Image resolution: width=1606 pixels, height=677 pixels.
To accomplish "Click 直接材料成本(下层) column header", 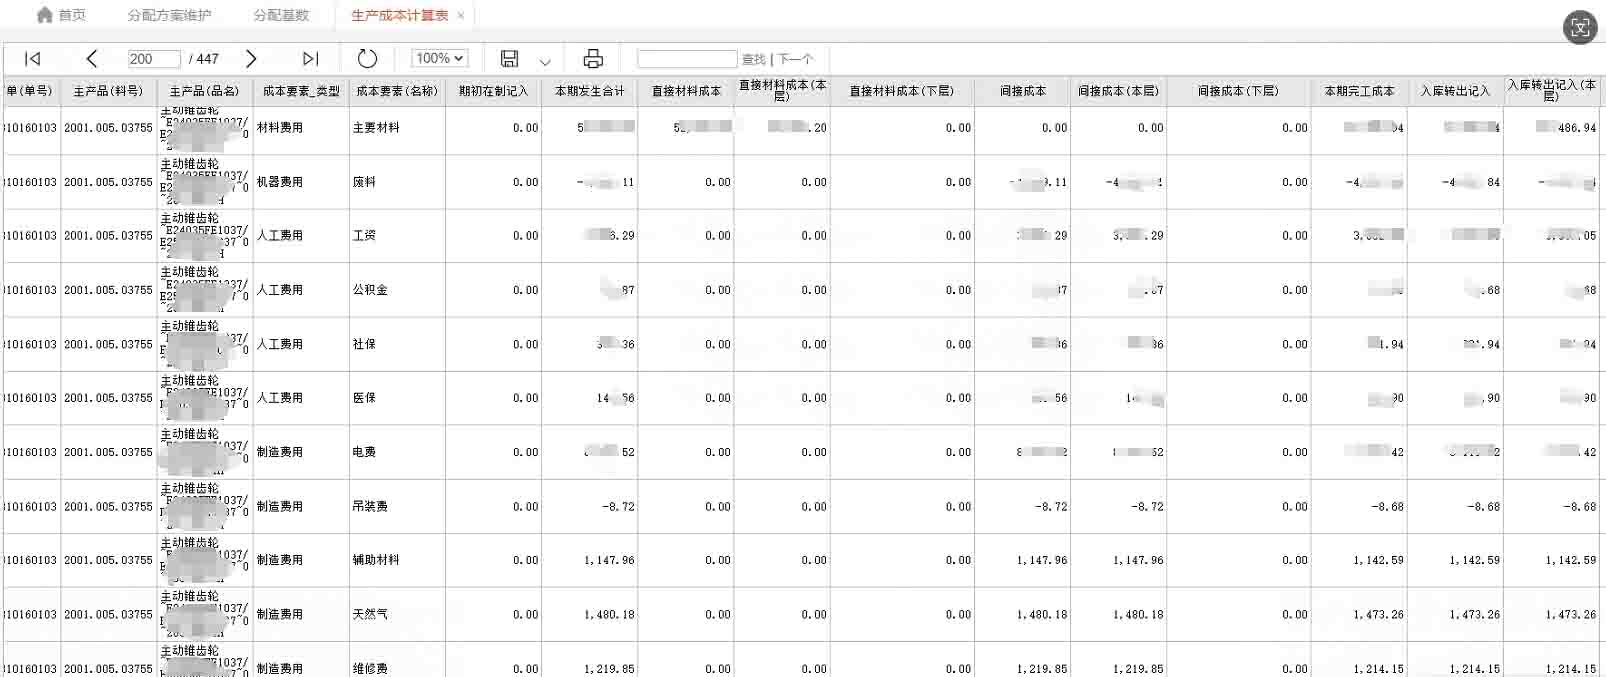I will tap(901, 91).
